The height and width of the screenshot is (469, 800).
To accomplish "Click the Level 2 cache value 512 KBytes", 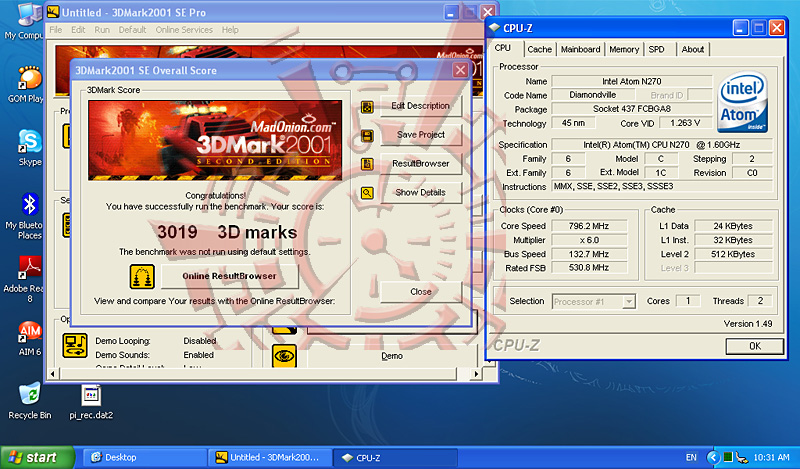I will click(733, 254).
